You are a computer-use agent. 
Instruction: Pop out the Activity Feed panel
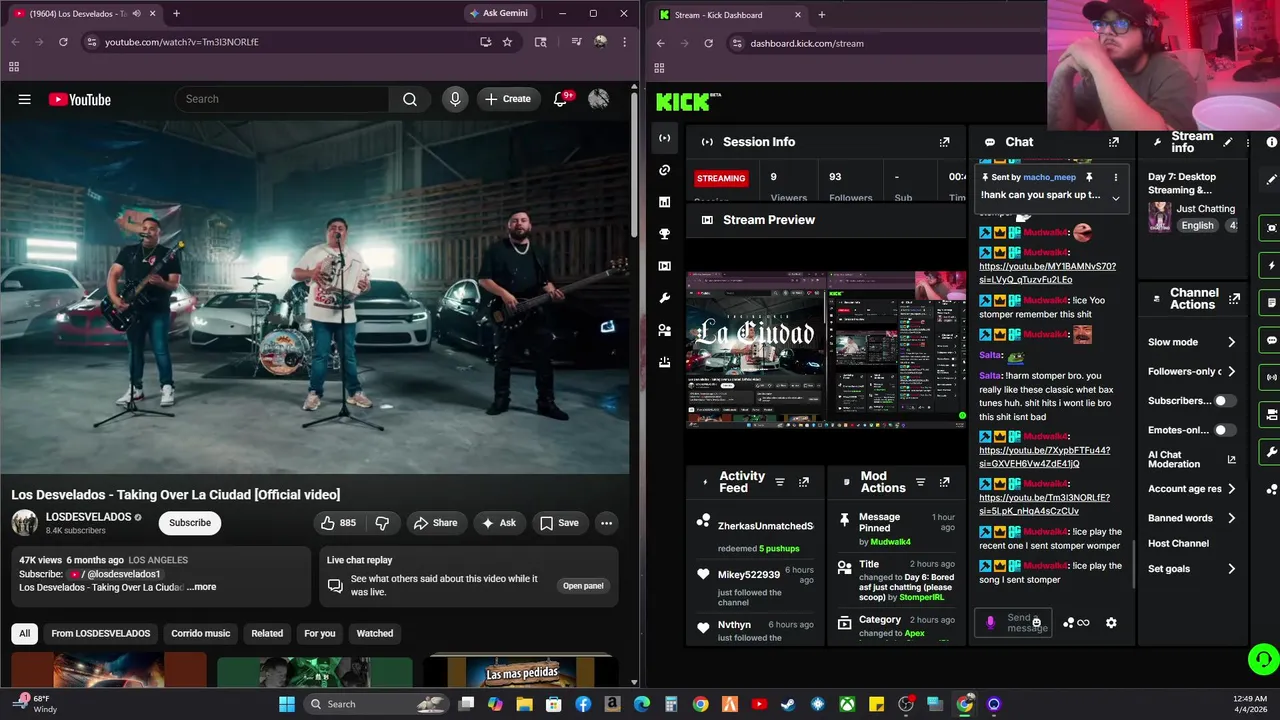803,482
